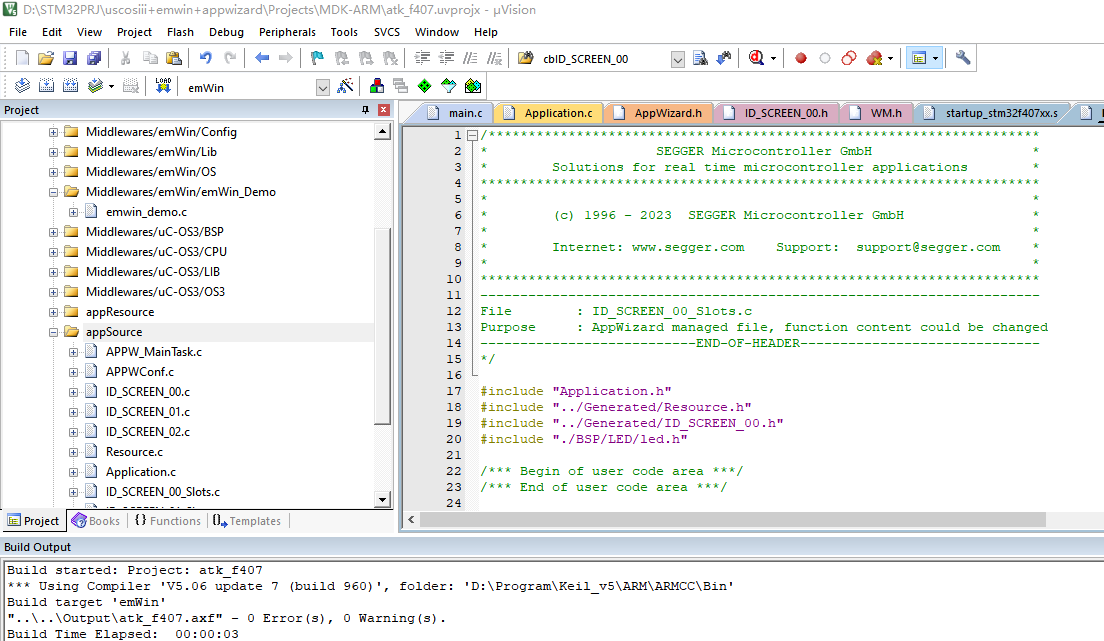The image size is (1104, 641).
Task: Click the Batch Build icon
Action: 95,86
